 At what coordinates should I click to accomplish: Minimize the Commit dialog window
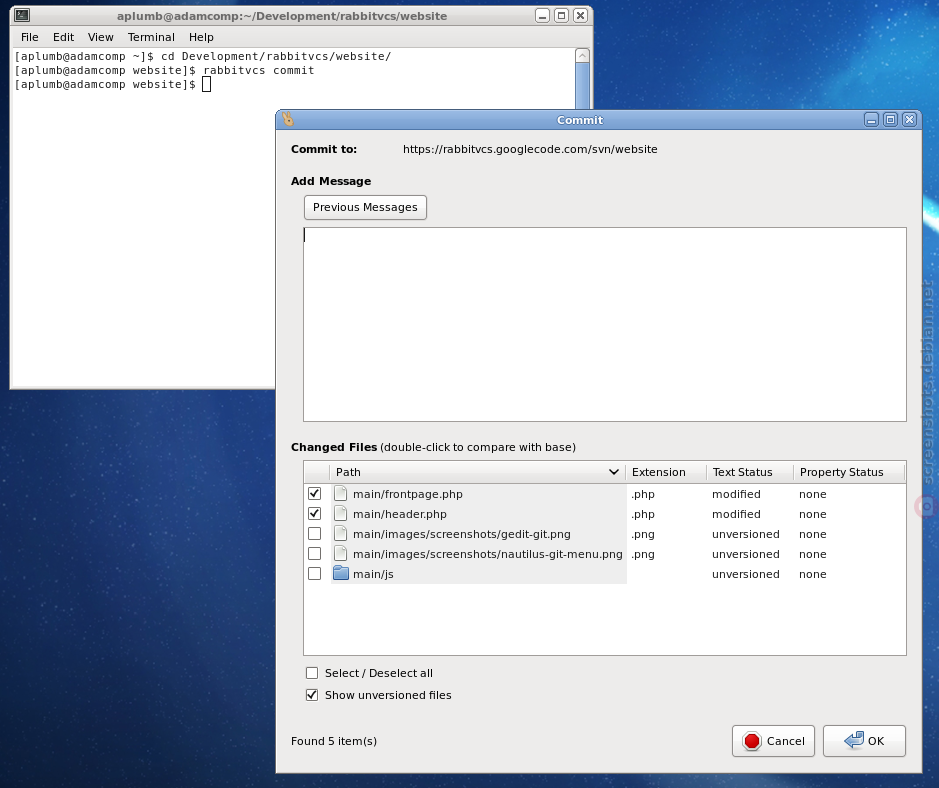pos(871,120)
